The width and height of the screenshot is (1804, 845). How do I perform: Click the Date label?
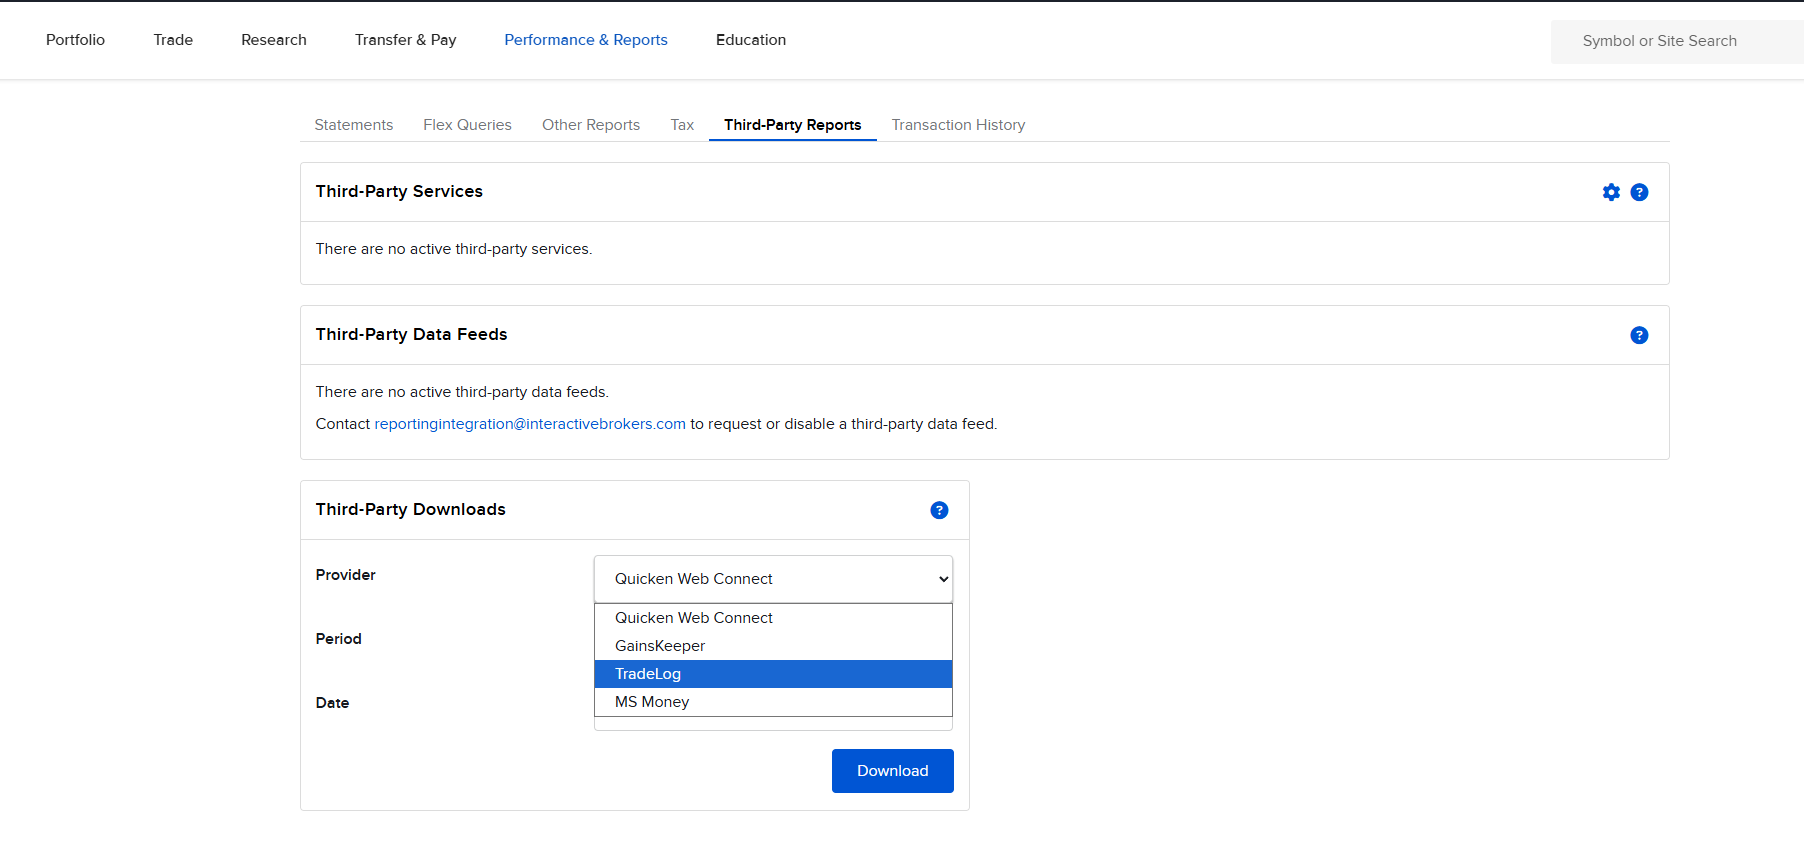[x=333, y=703]
